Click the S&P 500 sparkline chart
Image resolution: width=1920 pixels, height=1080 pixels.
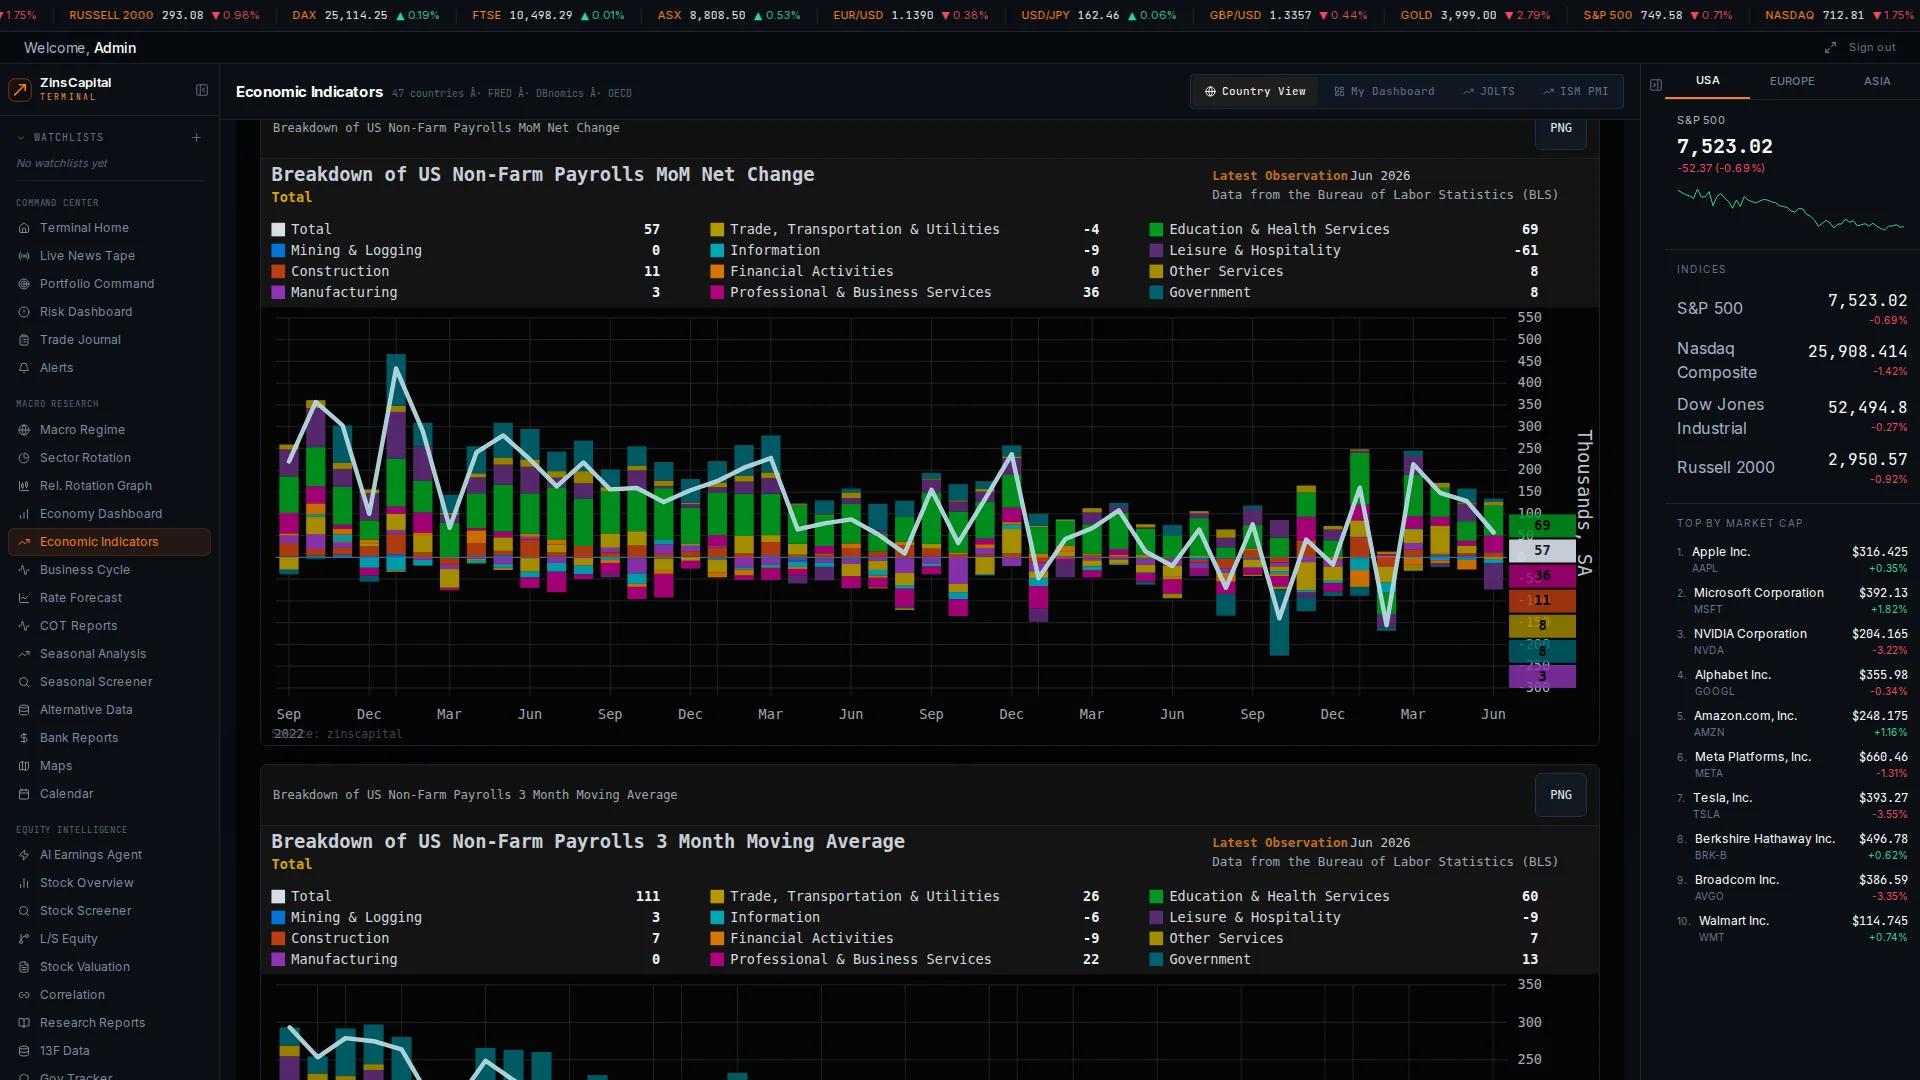click(x=1790, y=209)
